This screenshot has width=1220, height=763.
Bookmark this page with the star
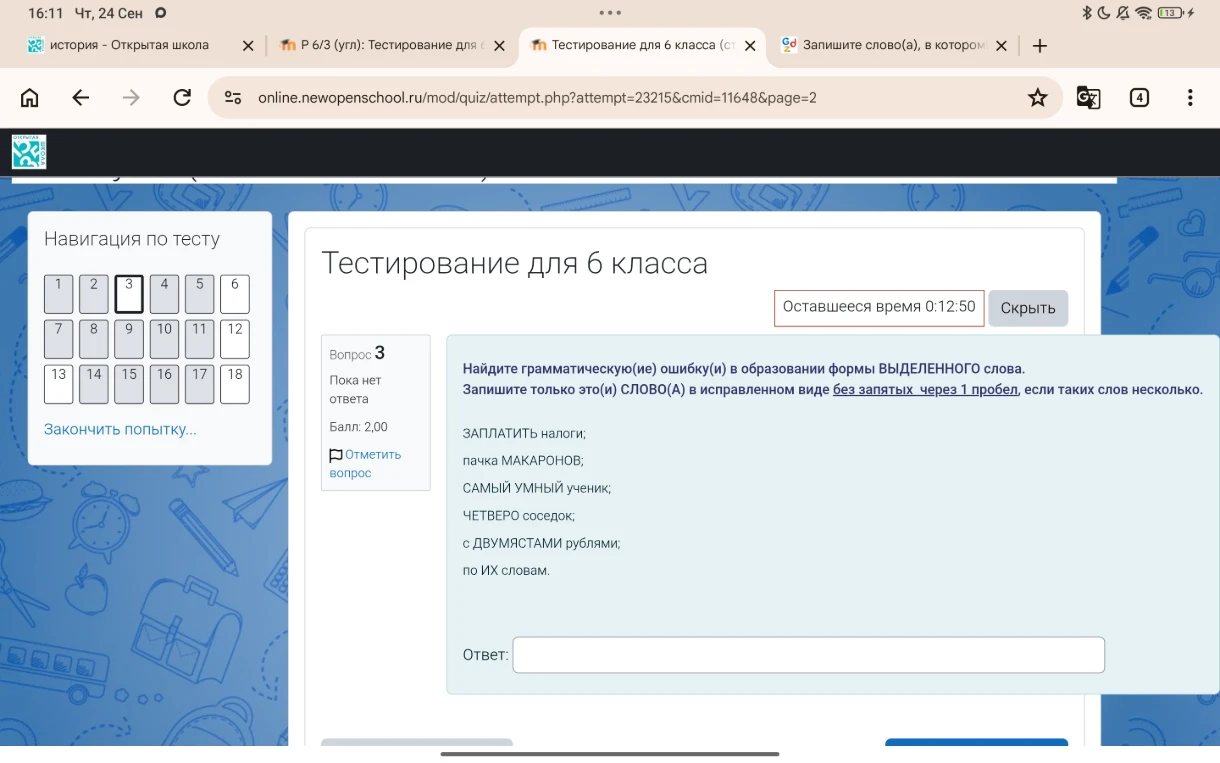click(x=1038, y=97)
